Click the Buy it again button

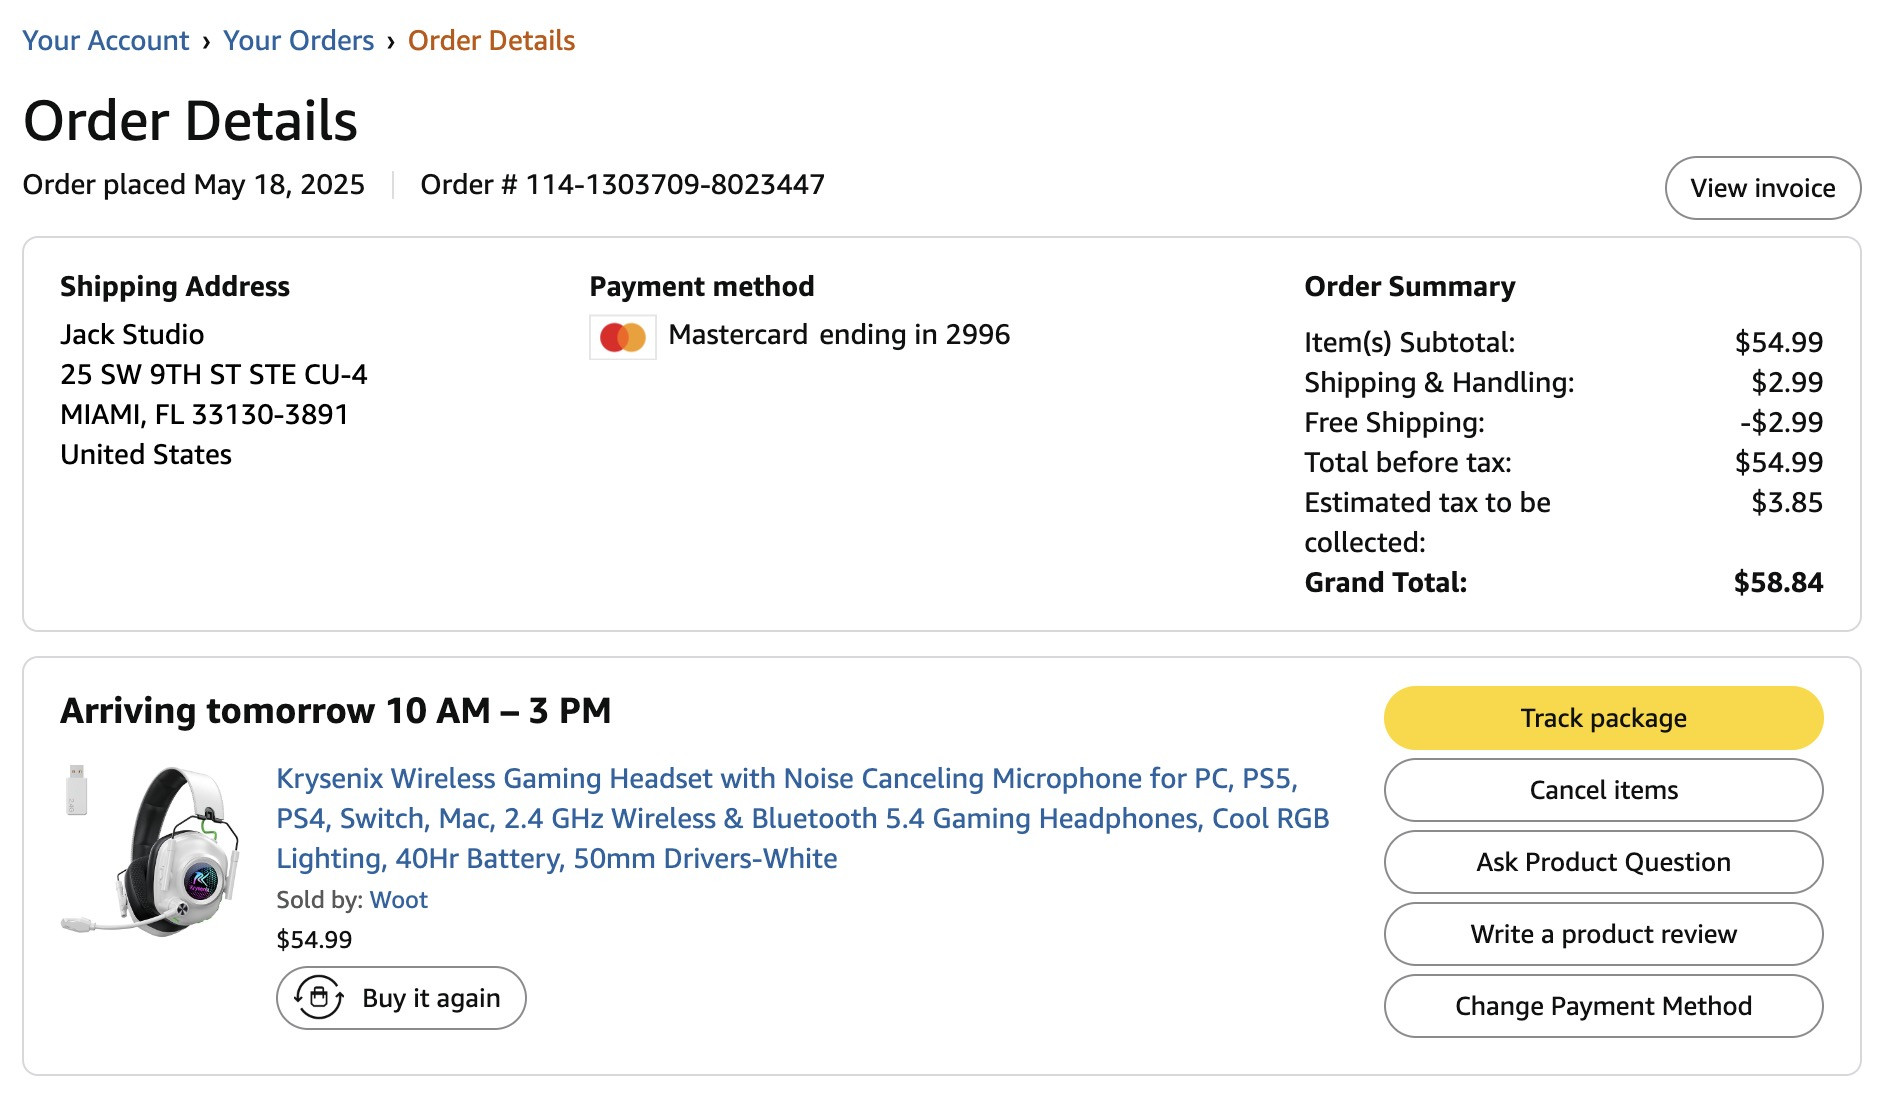pyautogui.click(x=401, y=998)
